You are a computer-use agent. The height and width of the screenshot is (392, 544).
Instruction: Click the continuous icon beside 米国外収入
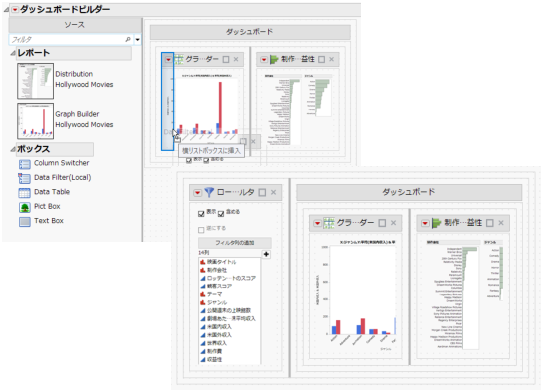203,335
